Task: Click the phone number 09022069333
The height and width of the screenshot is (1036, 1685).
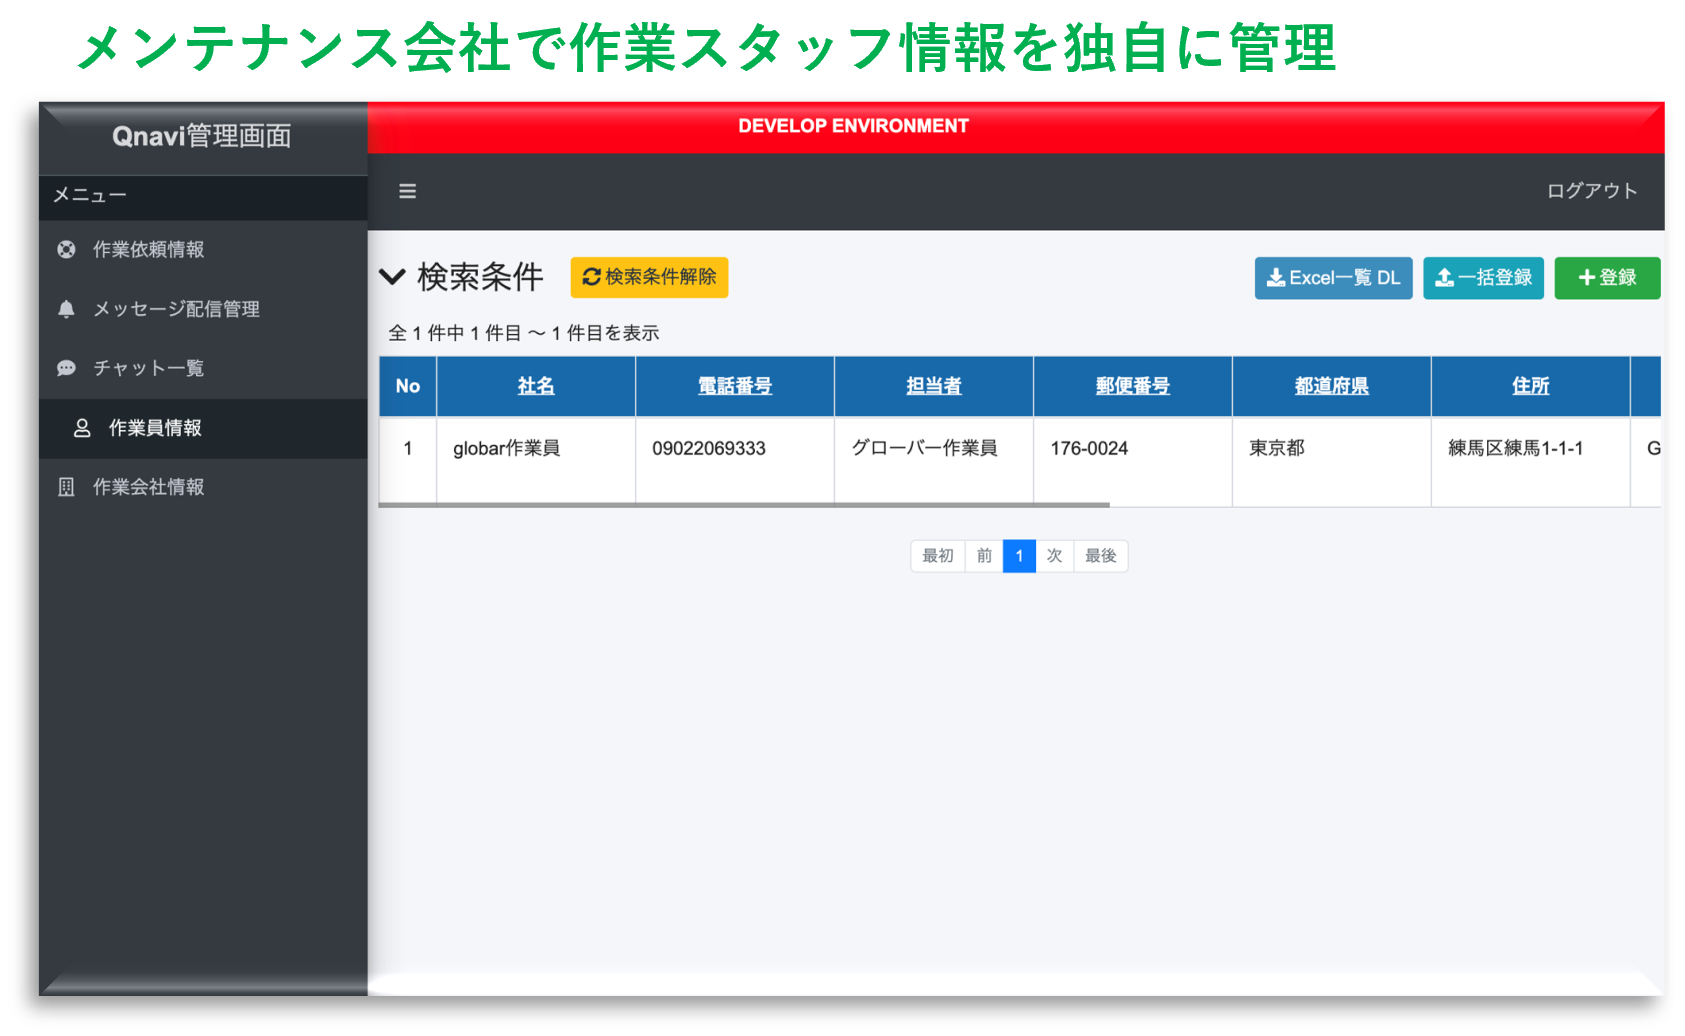Action: tap(709, 449)
